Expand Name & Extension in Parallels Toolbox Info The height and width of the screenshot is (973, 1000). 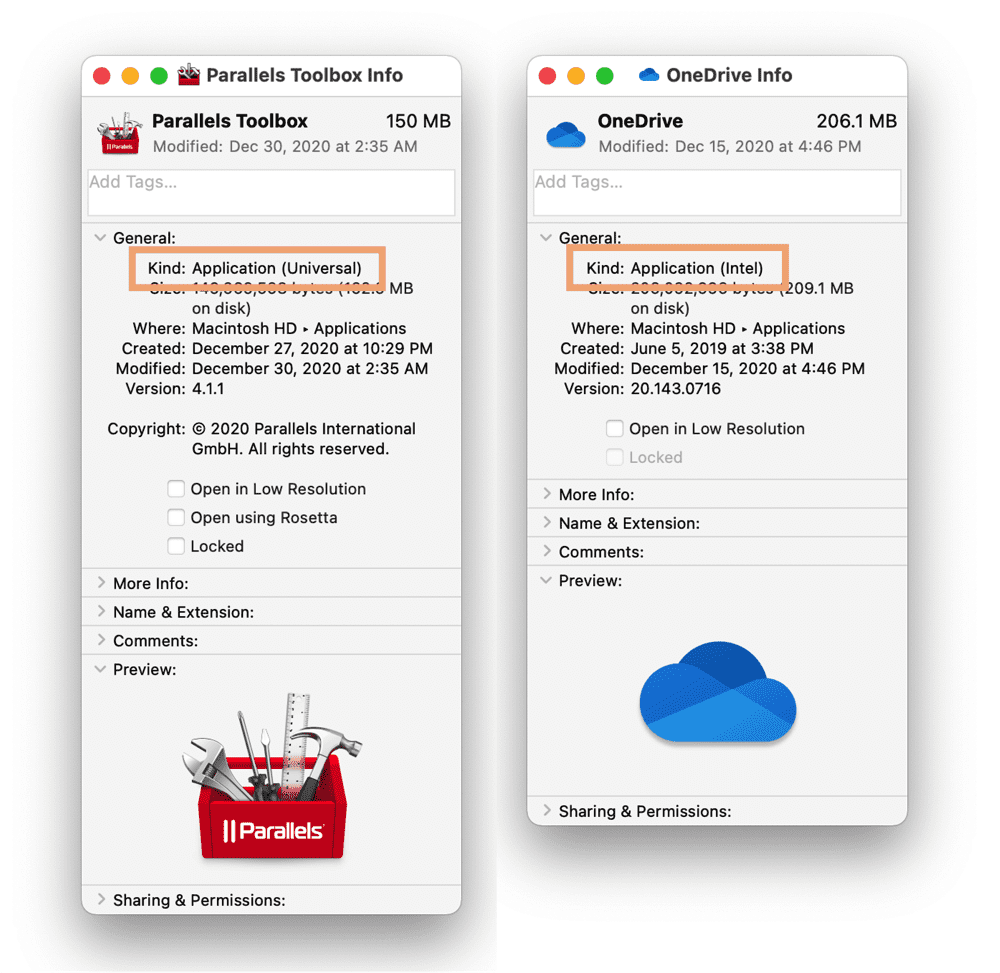click(101, 611)
